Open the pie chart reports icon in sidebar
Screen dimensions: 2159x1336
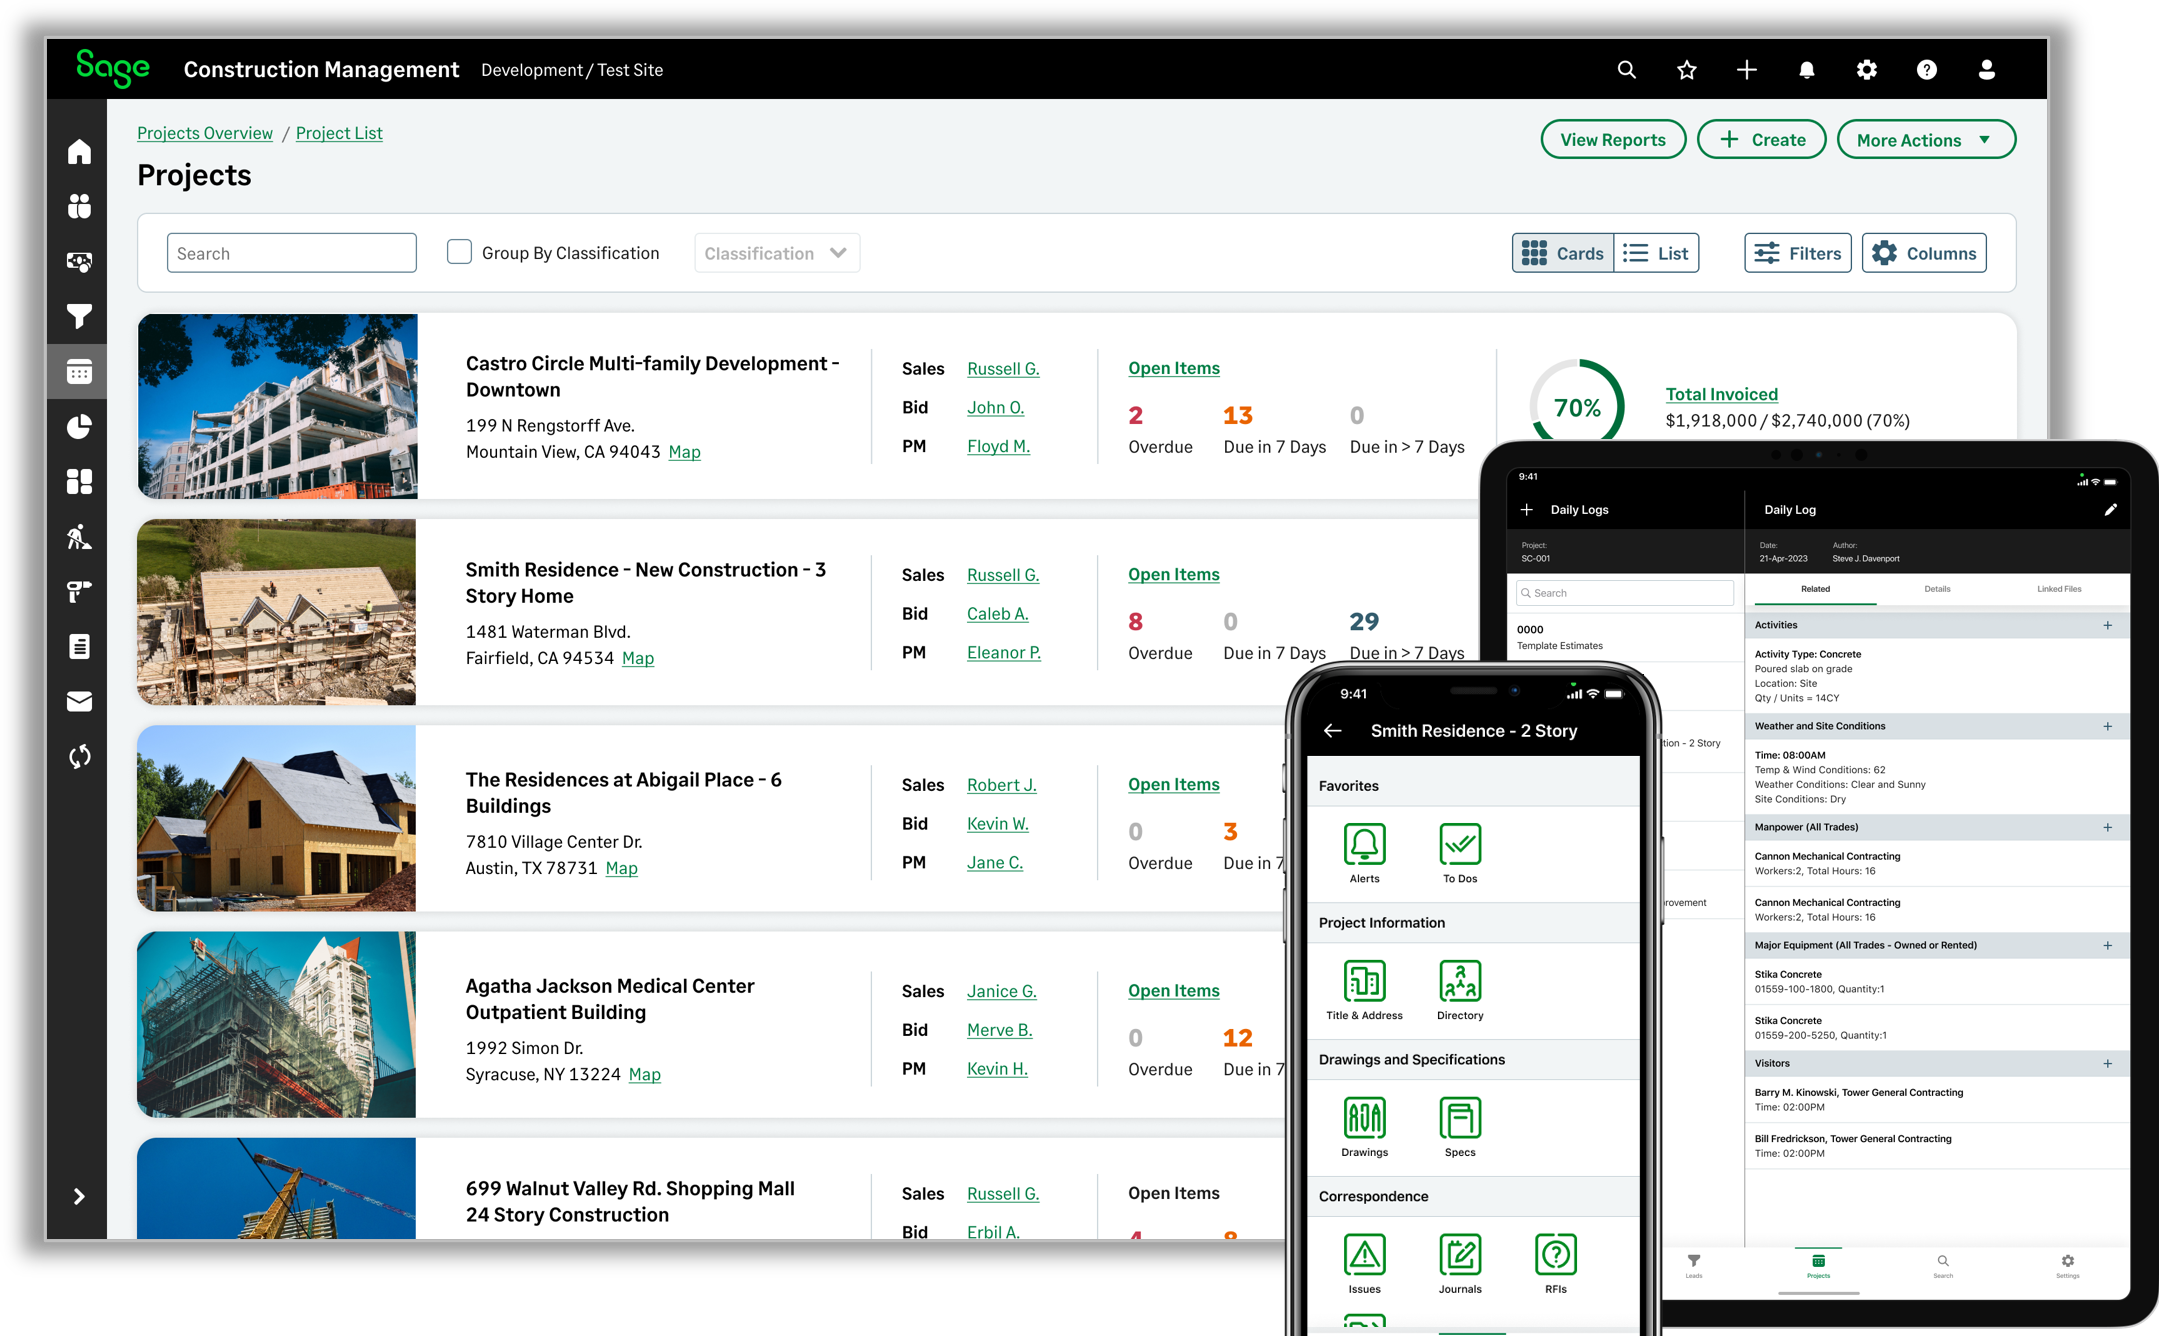coord(79,427)
